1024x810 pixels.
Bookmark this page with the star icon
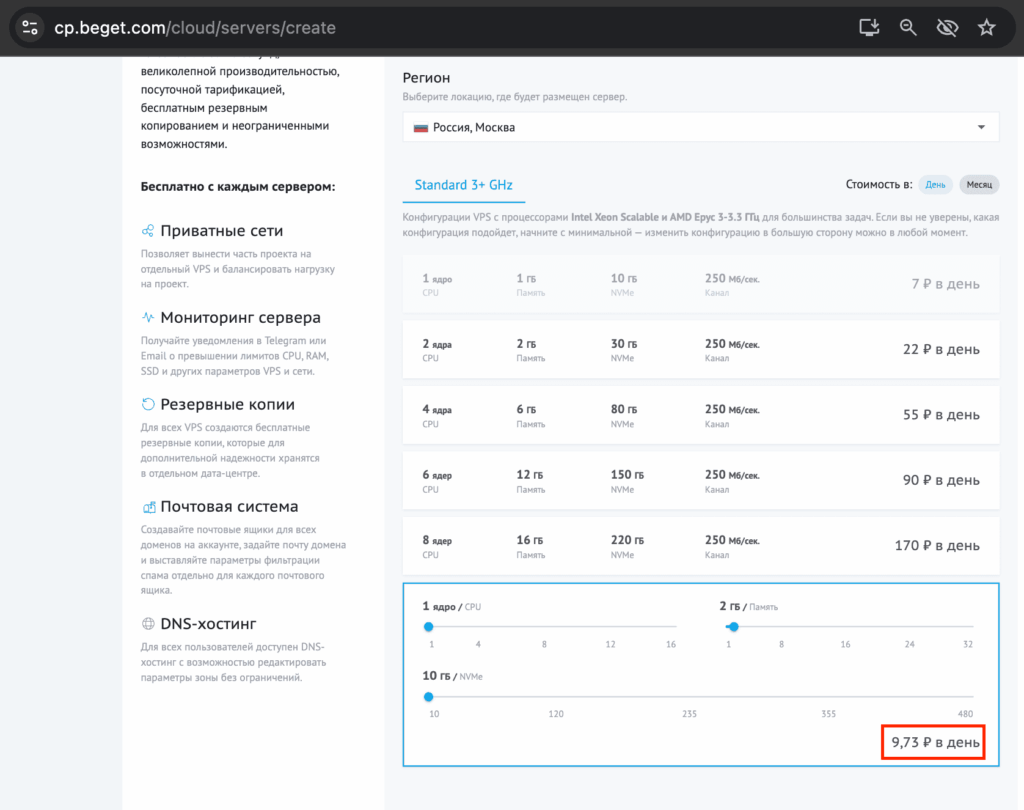coord(986,28)
